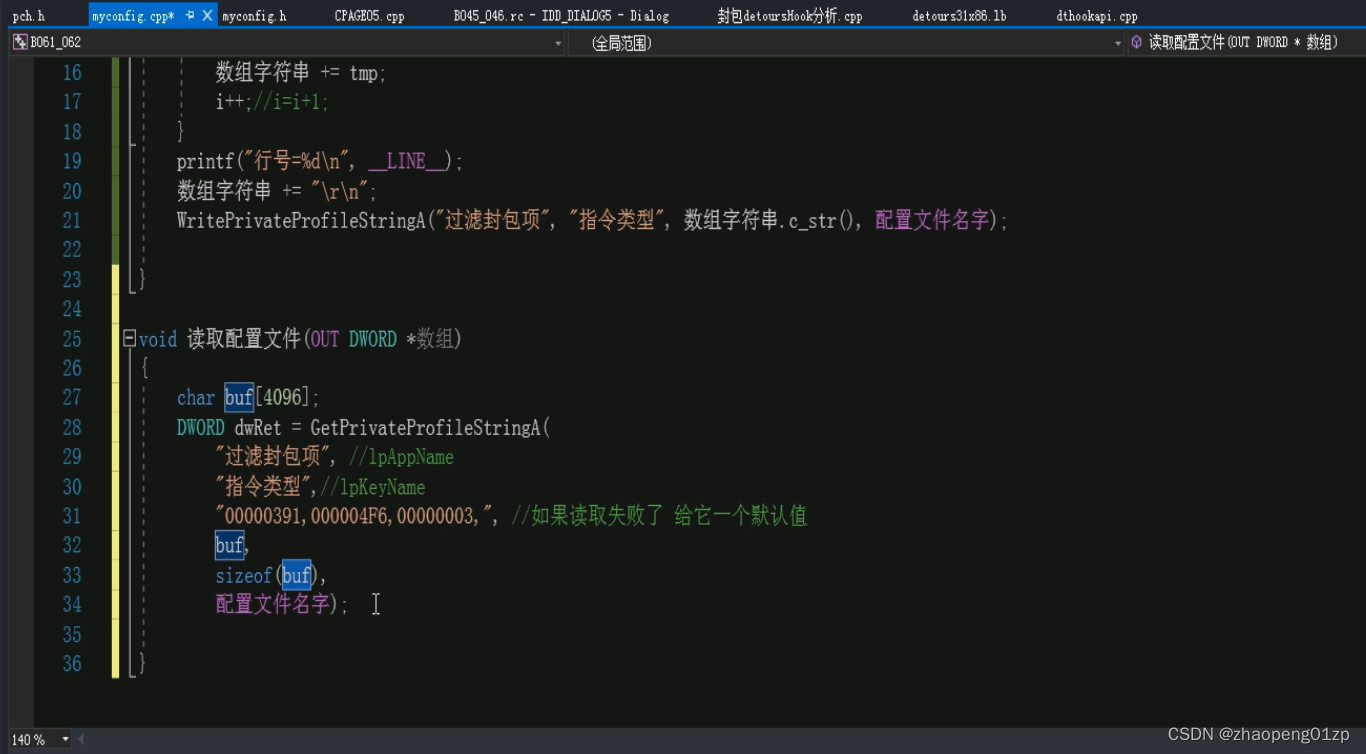Click the buf argument on line 32
This screenshot has width=1366, height=754.
[229, 546]
